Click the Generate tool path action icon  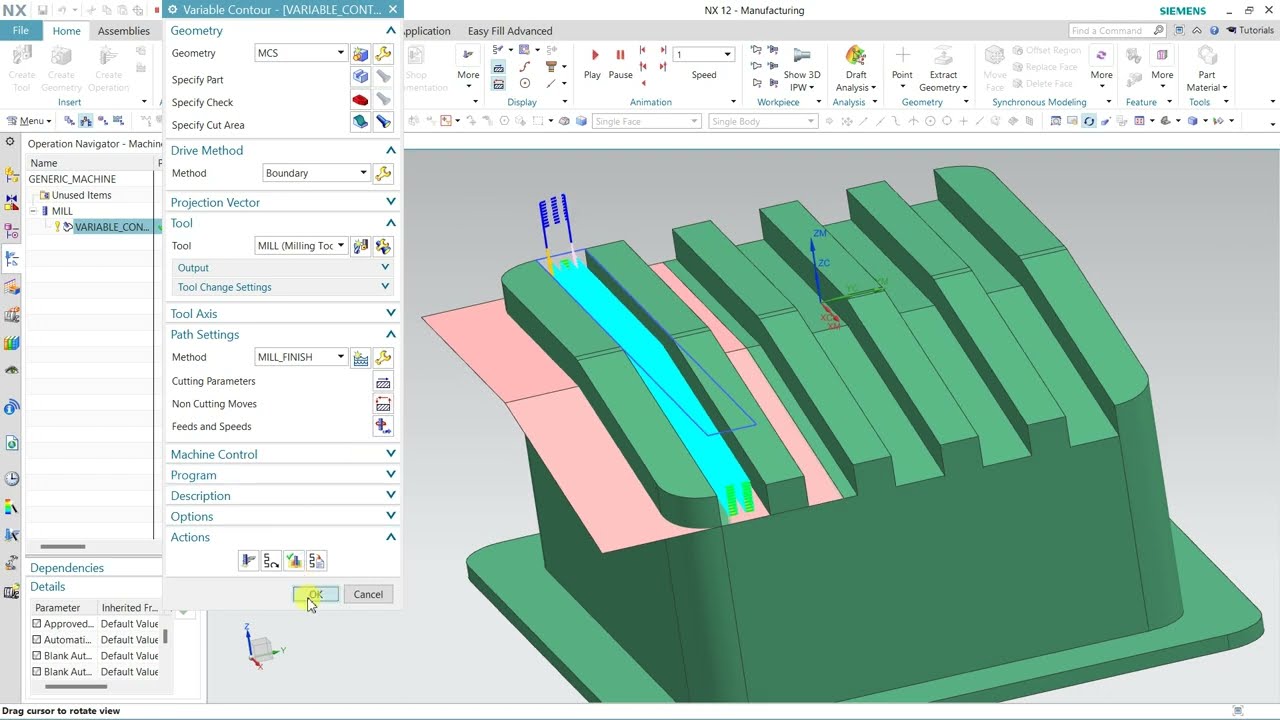tap(249, 561)
